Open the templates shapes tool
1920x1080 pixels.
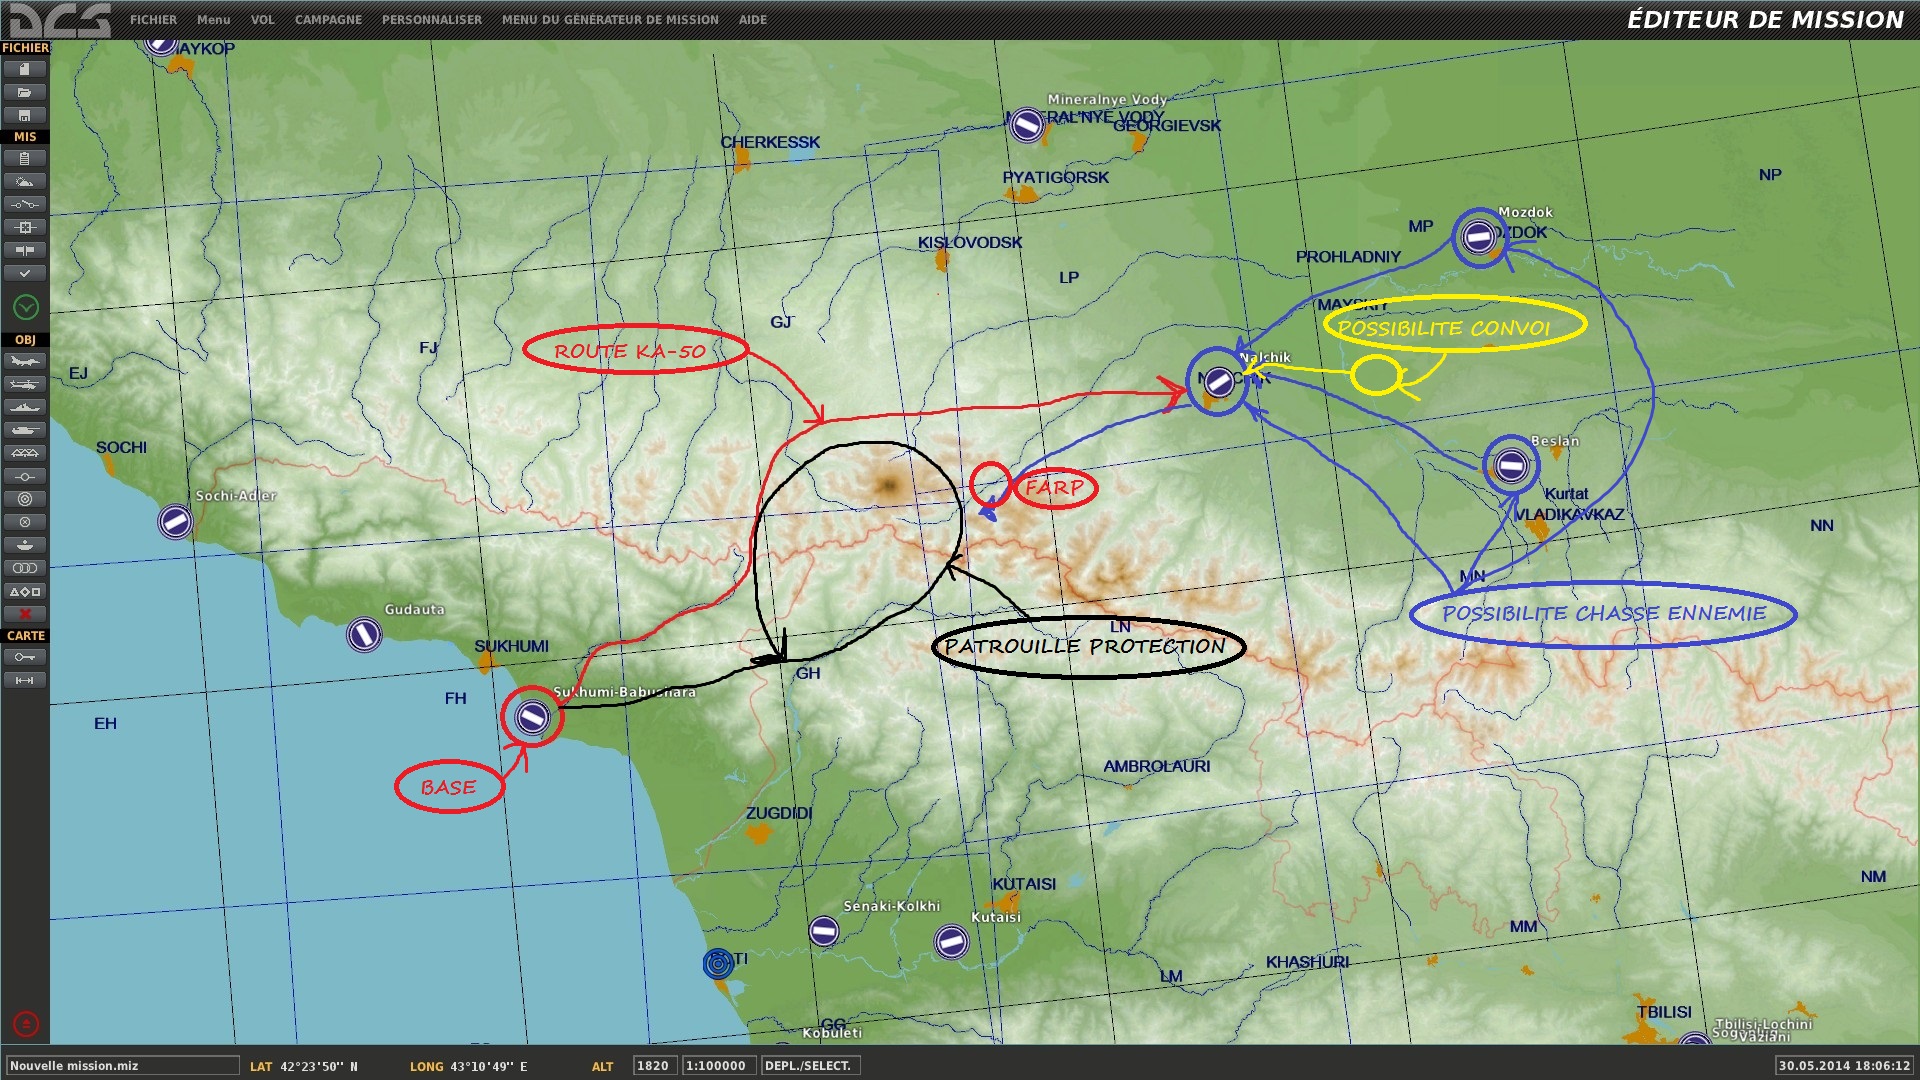point(25,591)
